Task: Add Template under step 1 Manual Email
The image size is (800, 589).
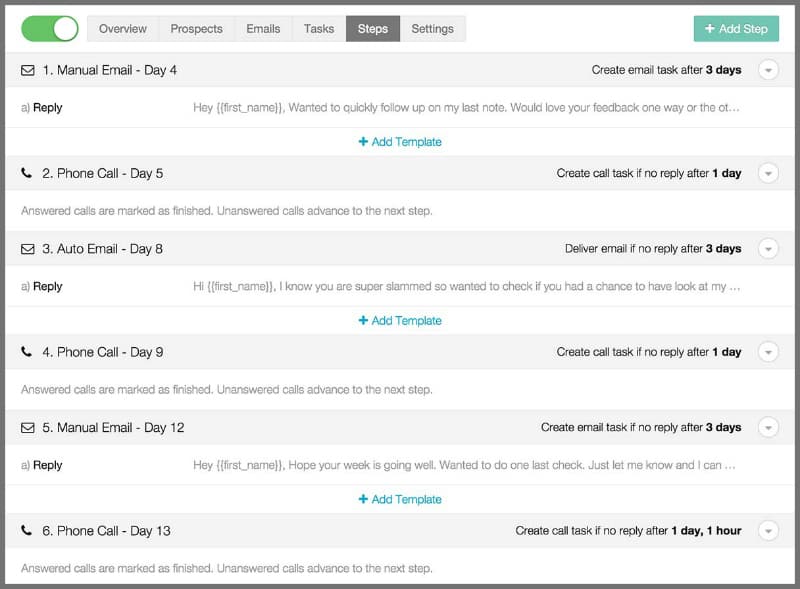Action: [x=400, y=142]
